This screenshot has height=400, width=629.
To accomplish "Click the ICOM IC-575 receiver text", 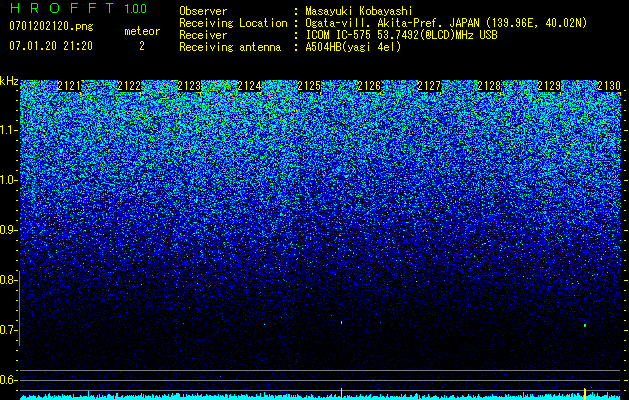I will pos(401,35).
